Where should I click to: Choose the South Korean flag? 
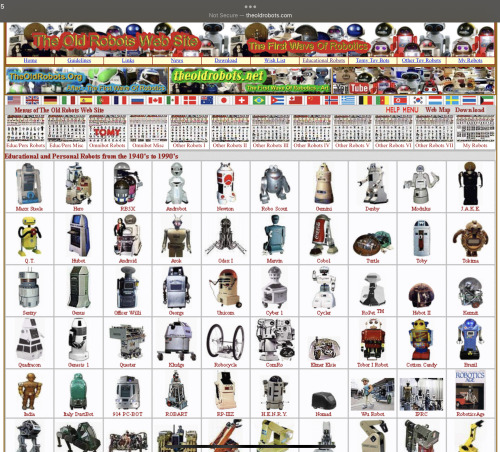tap(418, 100)
